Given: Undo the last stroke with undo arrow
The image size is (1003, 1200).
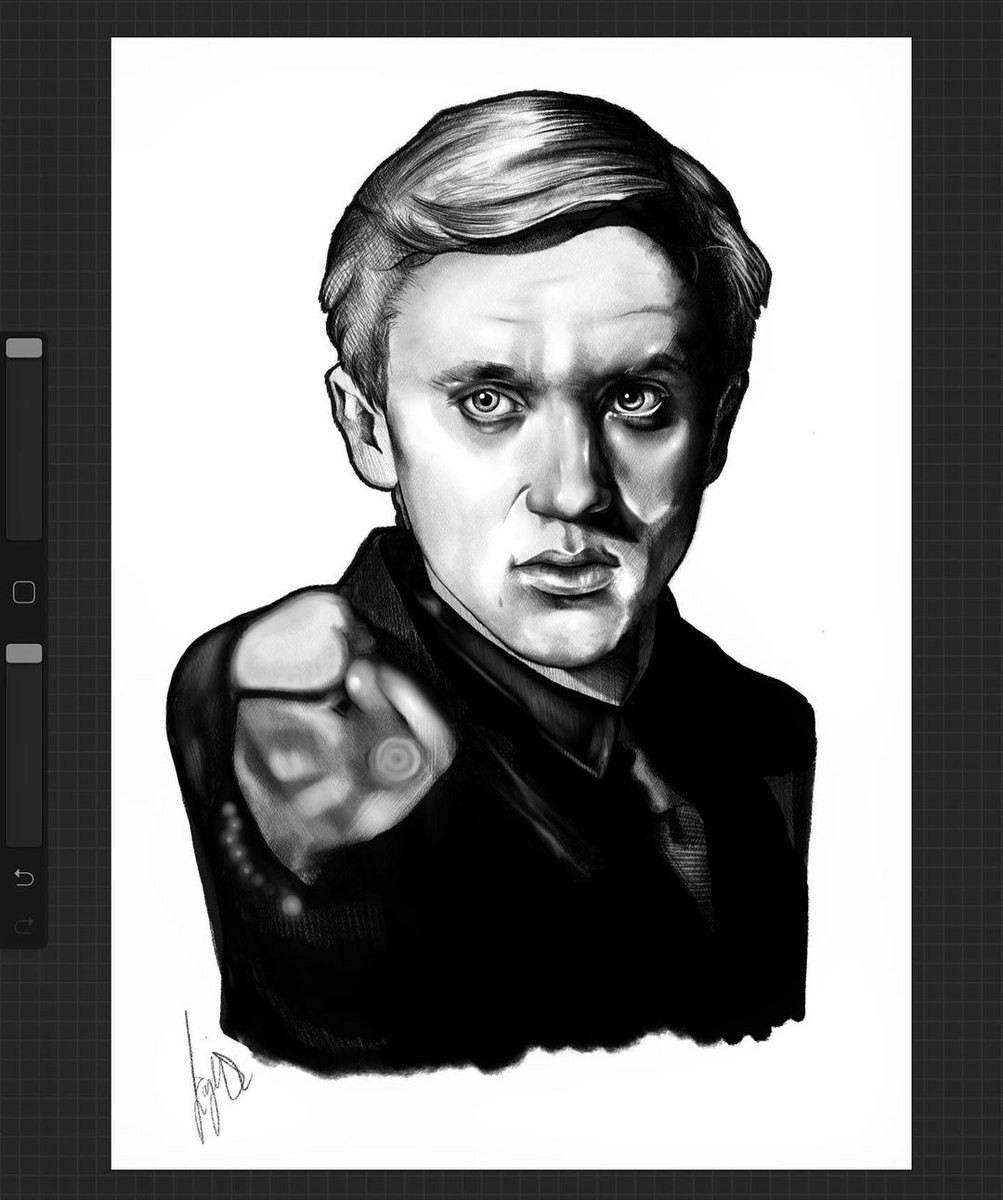Looking at the screenshot, I should 24,878.
